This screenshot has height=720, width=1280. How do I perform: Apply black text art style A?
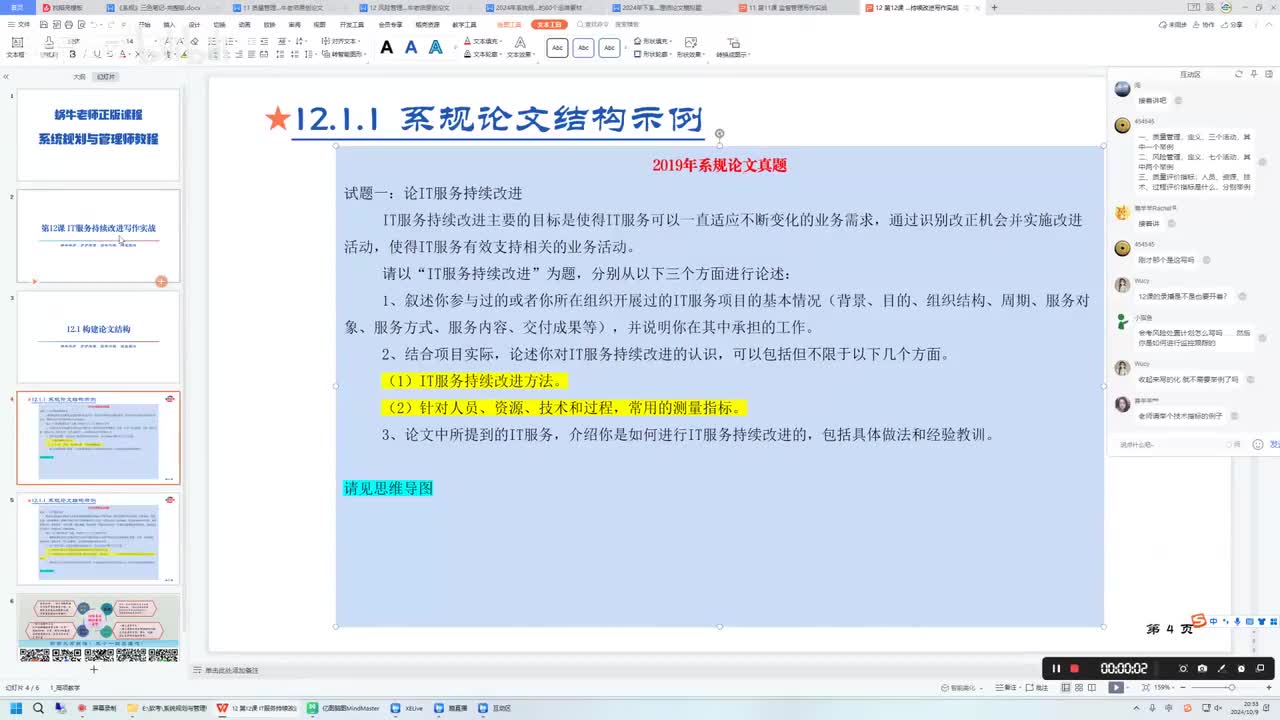click(x=387, y=47)
